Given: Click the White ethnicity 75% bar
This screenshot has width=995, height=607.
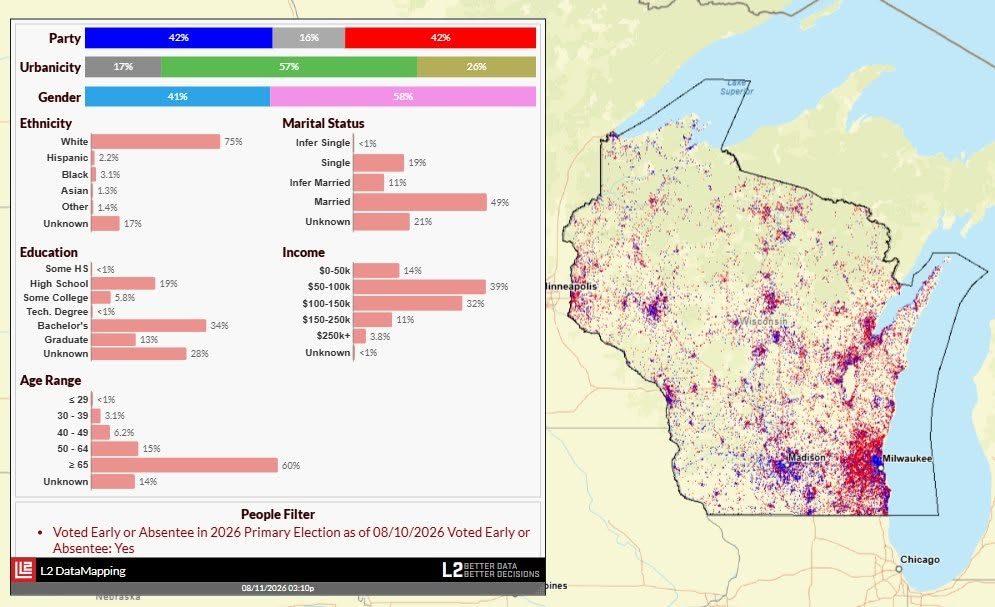Looking at the screenshot, I should click(155, 141).
